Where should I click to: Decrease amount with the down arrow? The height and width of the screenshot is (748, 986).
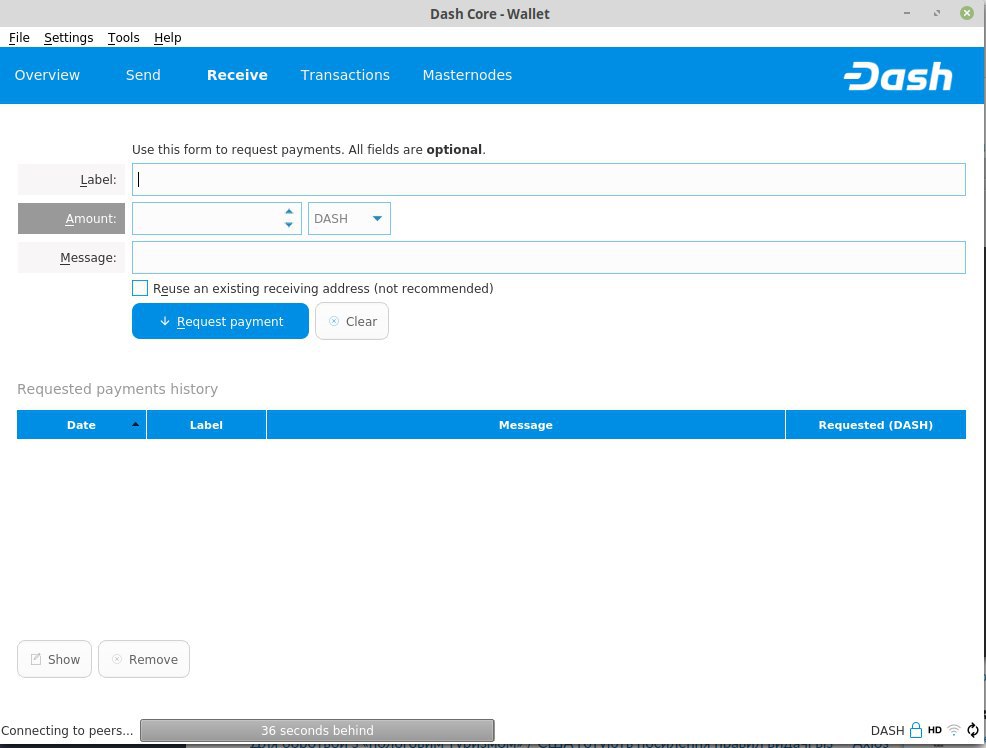pos(289,224)
